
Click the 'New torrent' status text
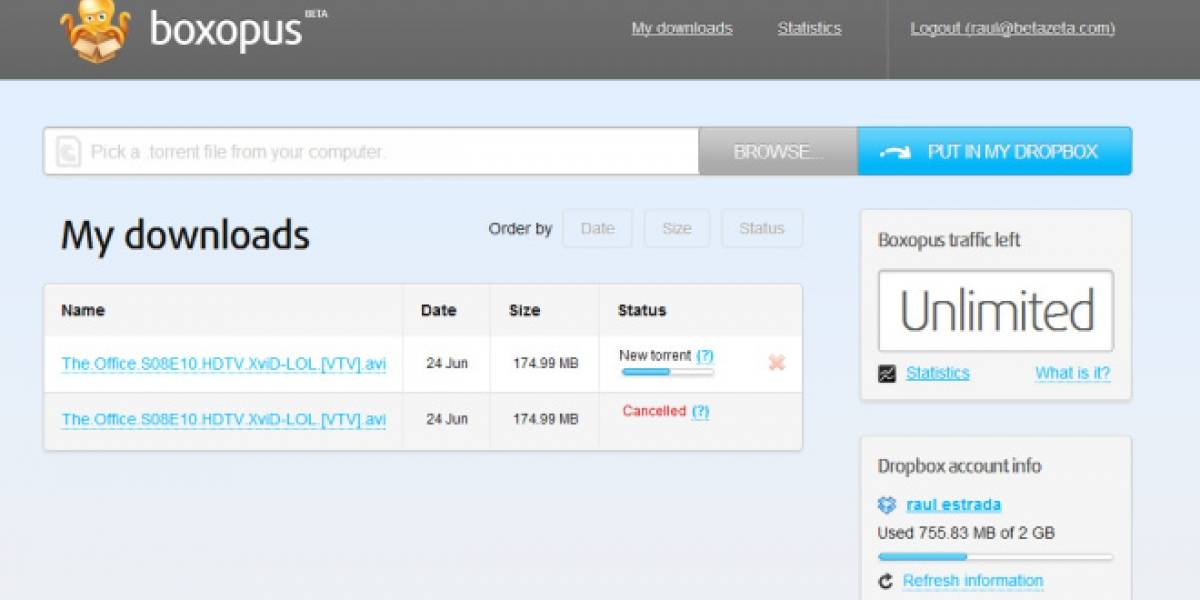[x=655, y=355]
